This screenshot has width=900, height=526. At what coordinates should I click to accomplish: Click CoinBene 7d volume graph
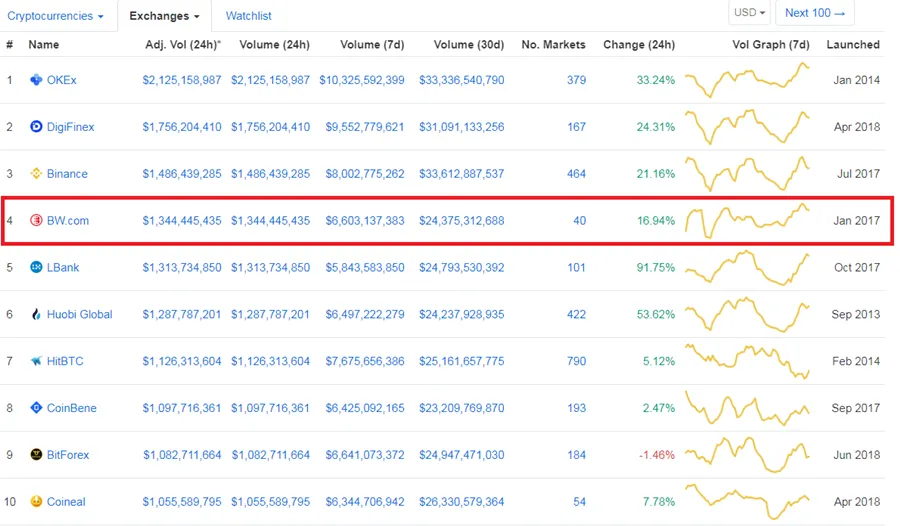coord(747,408)
